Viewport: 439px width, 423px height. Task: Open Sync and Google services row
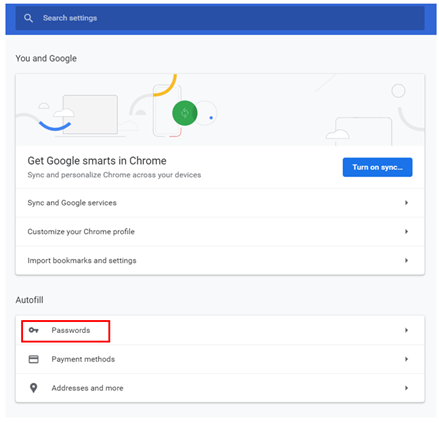click(x=220, y=203)
